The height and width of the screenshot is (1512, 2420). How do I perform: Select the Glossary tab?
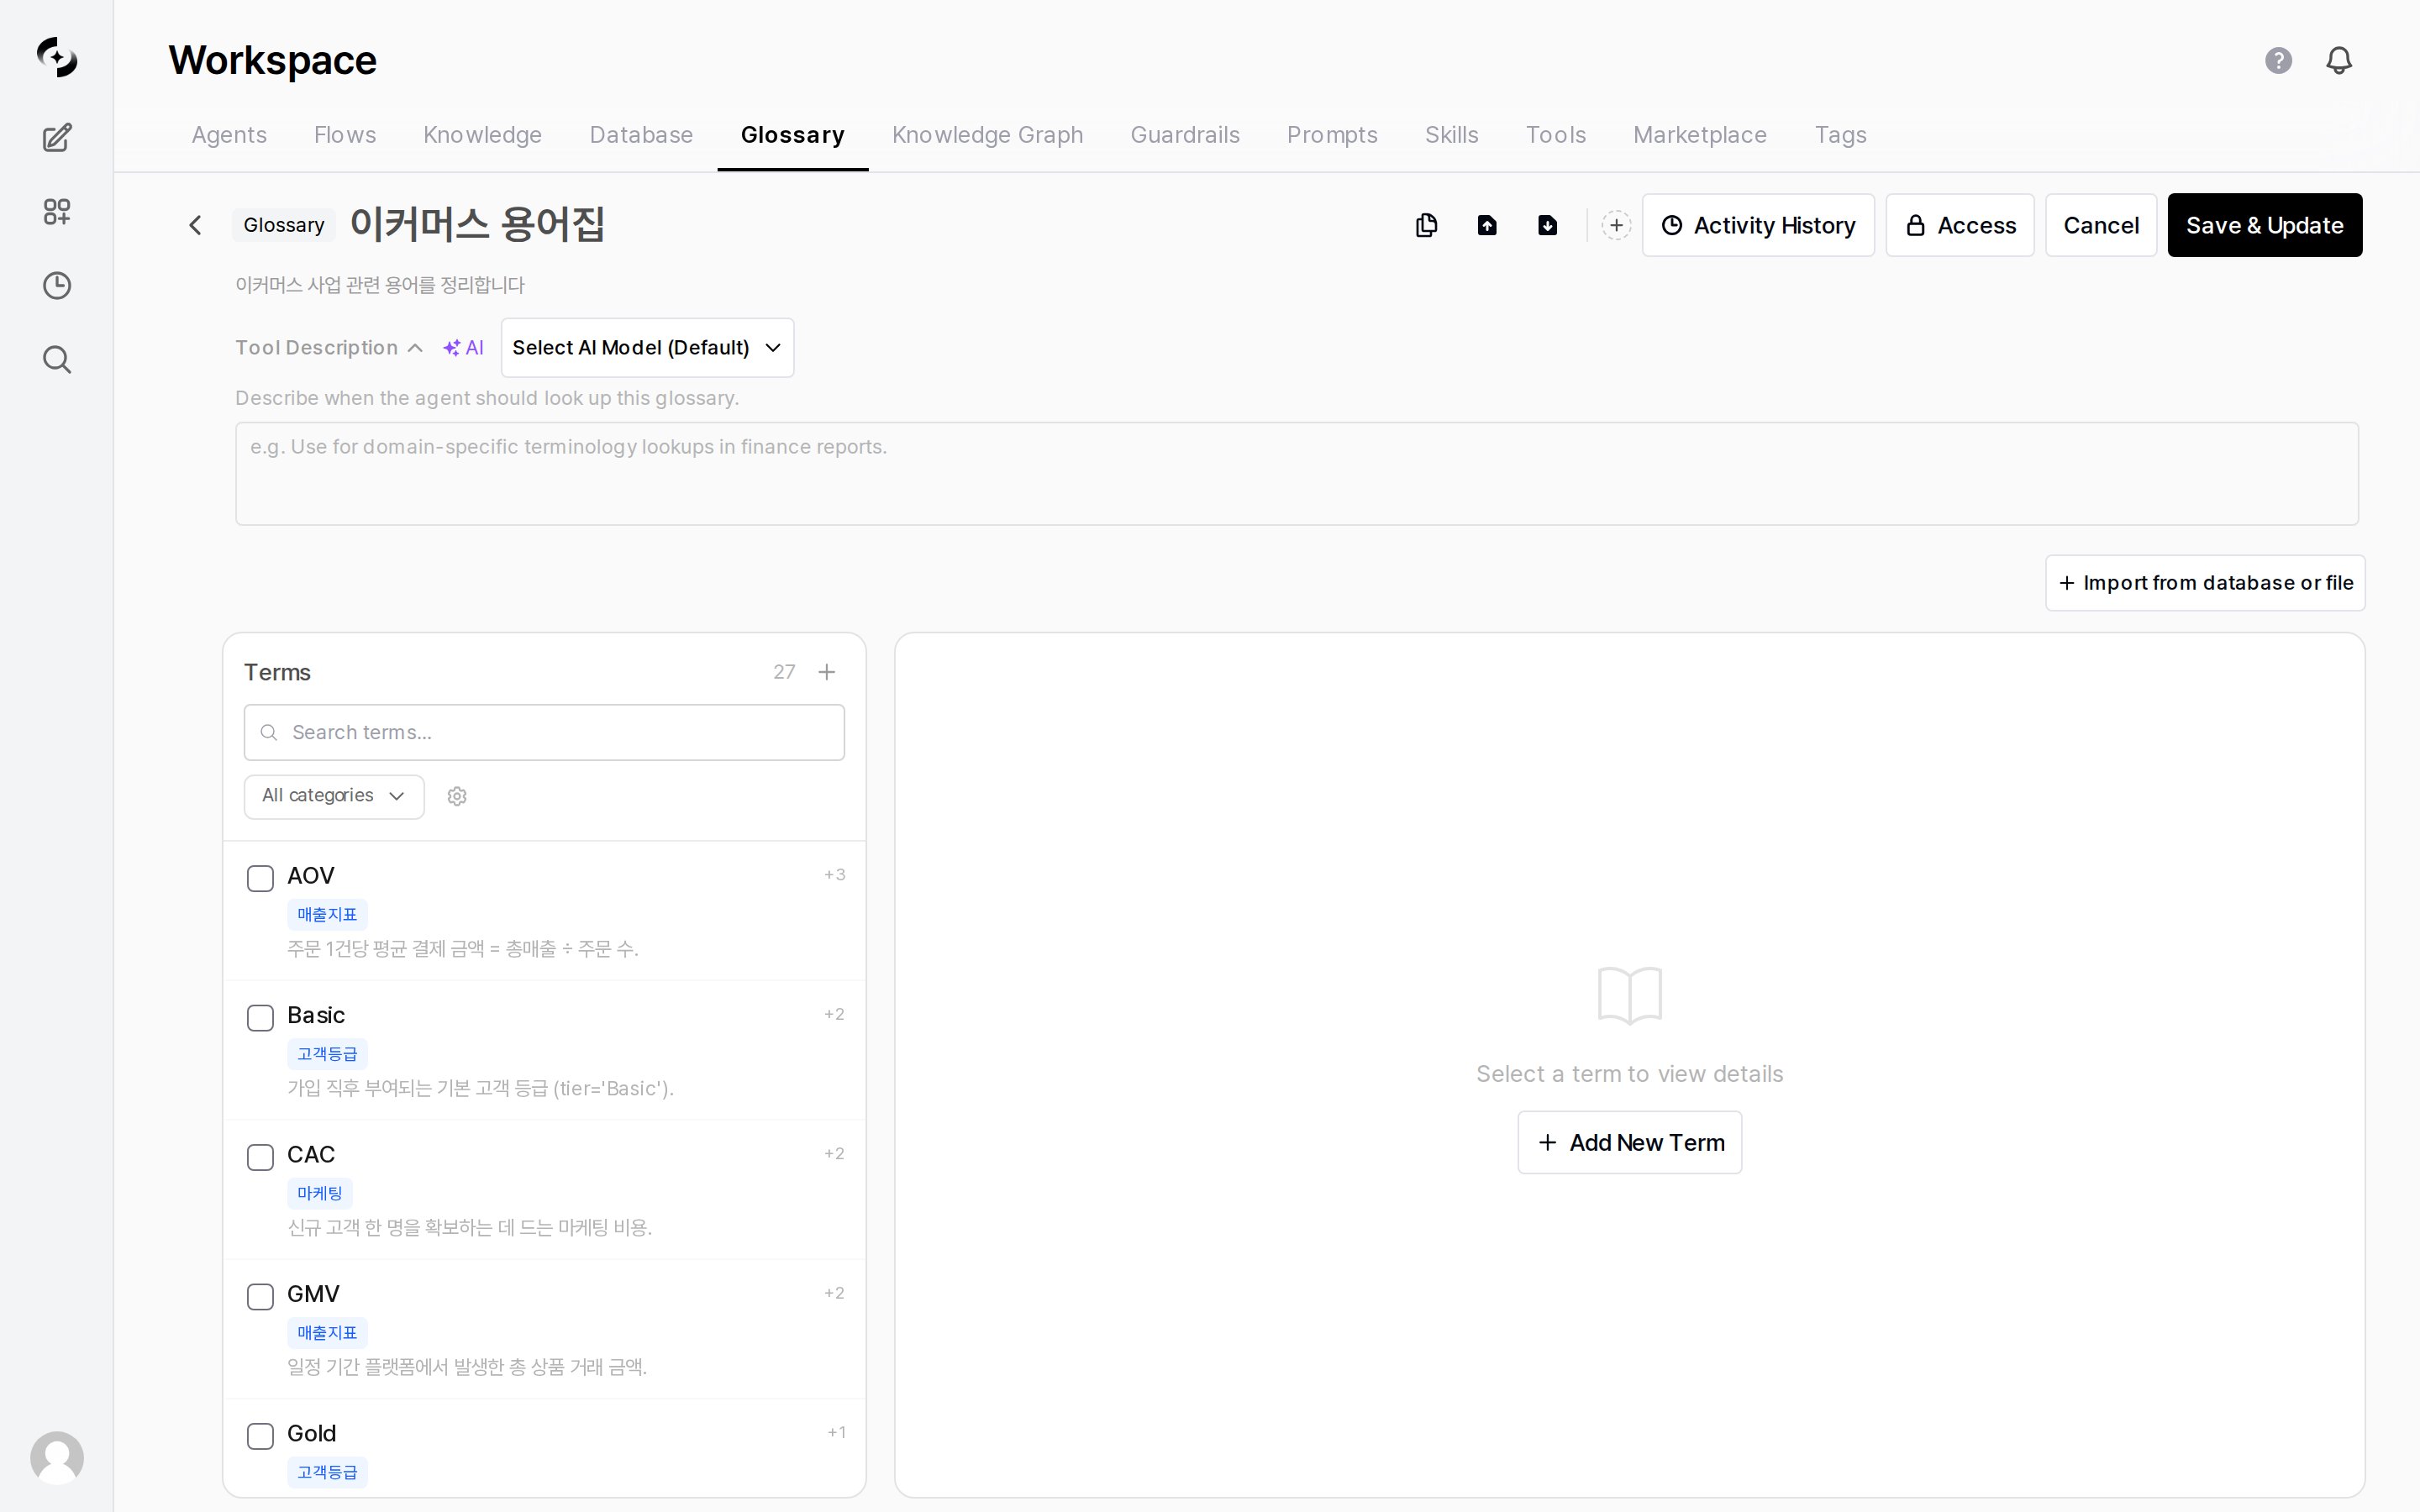(792, 135)
